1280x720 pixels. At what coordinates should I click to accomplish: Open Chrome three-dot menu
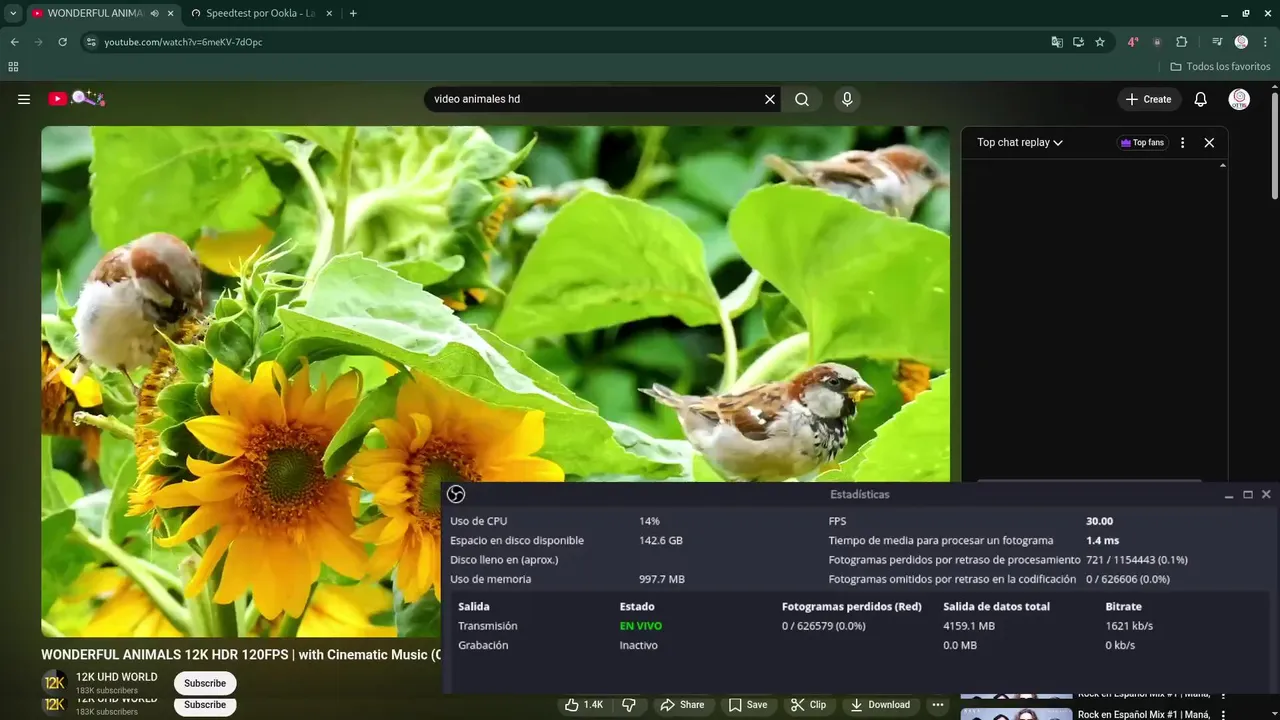[x=1265, y=42]
